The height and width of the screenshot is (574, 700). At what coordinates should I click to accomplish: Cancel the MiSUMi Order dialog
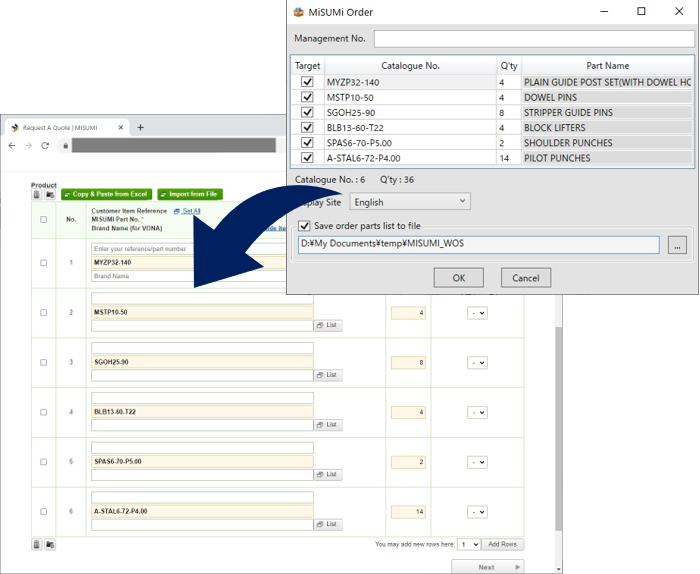(x=526, y=278)
